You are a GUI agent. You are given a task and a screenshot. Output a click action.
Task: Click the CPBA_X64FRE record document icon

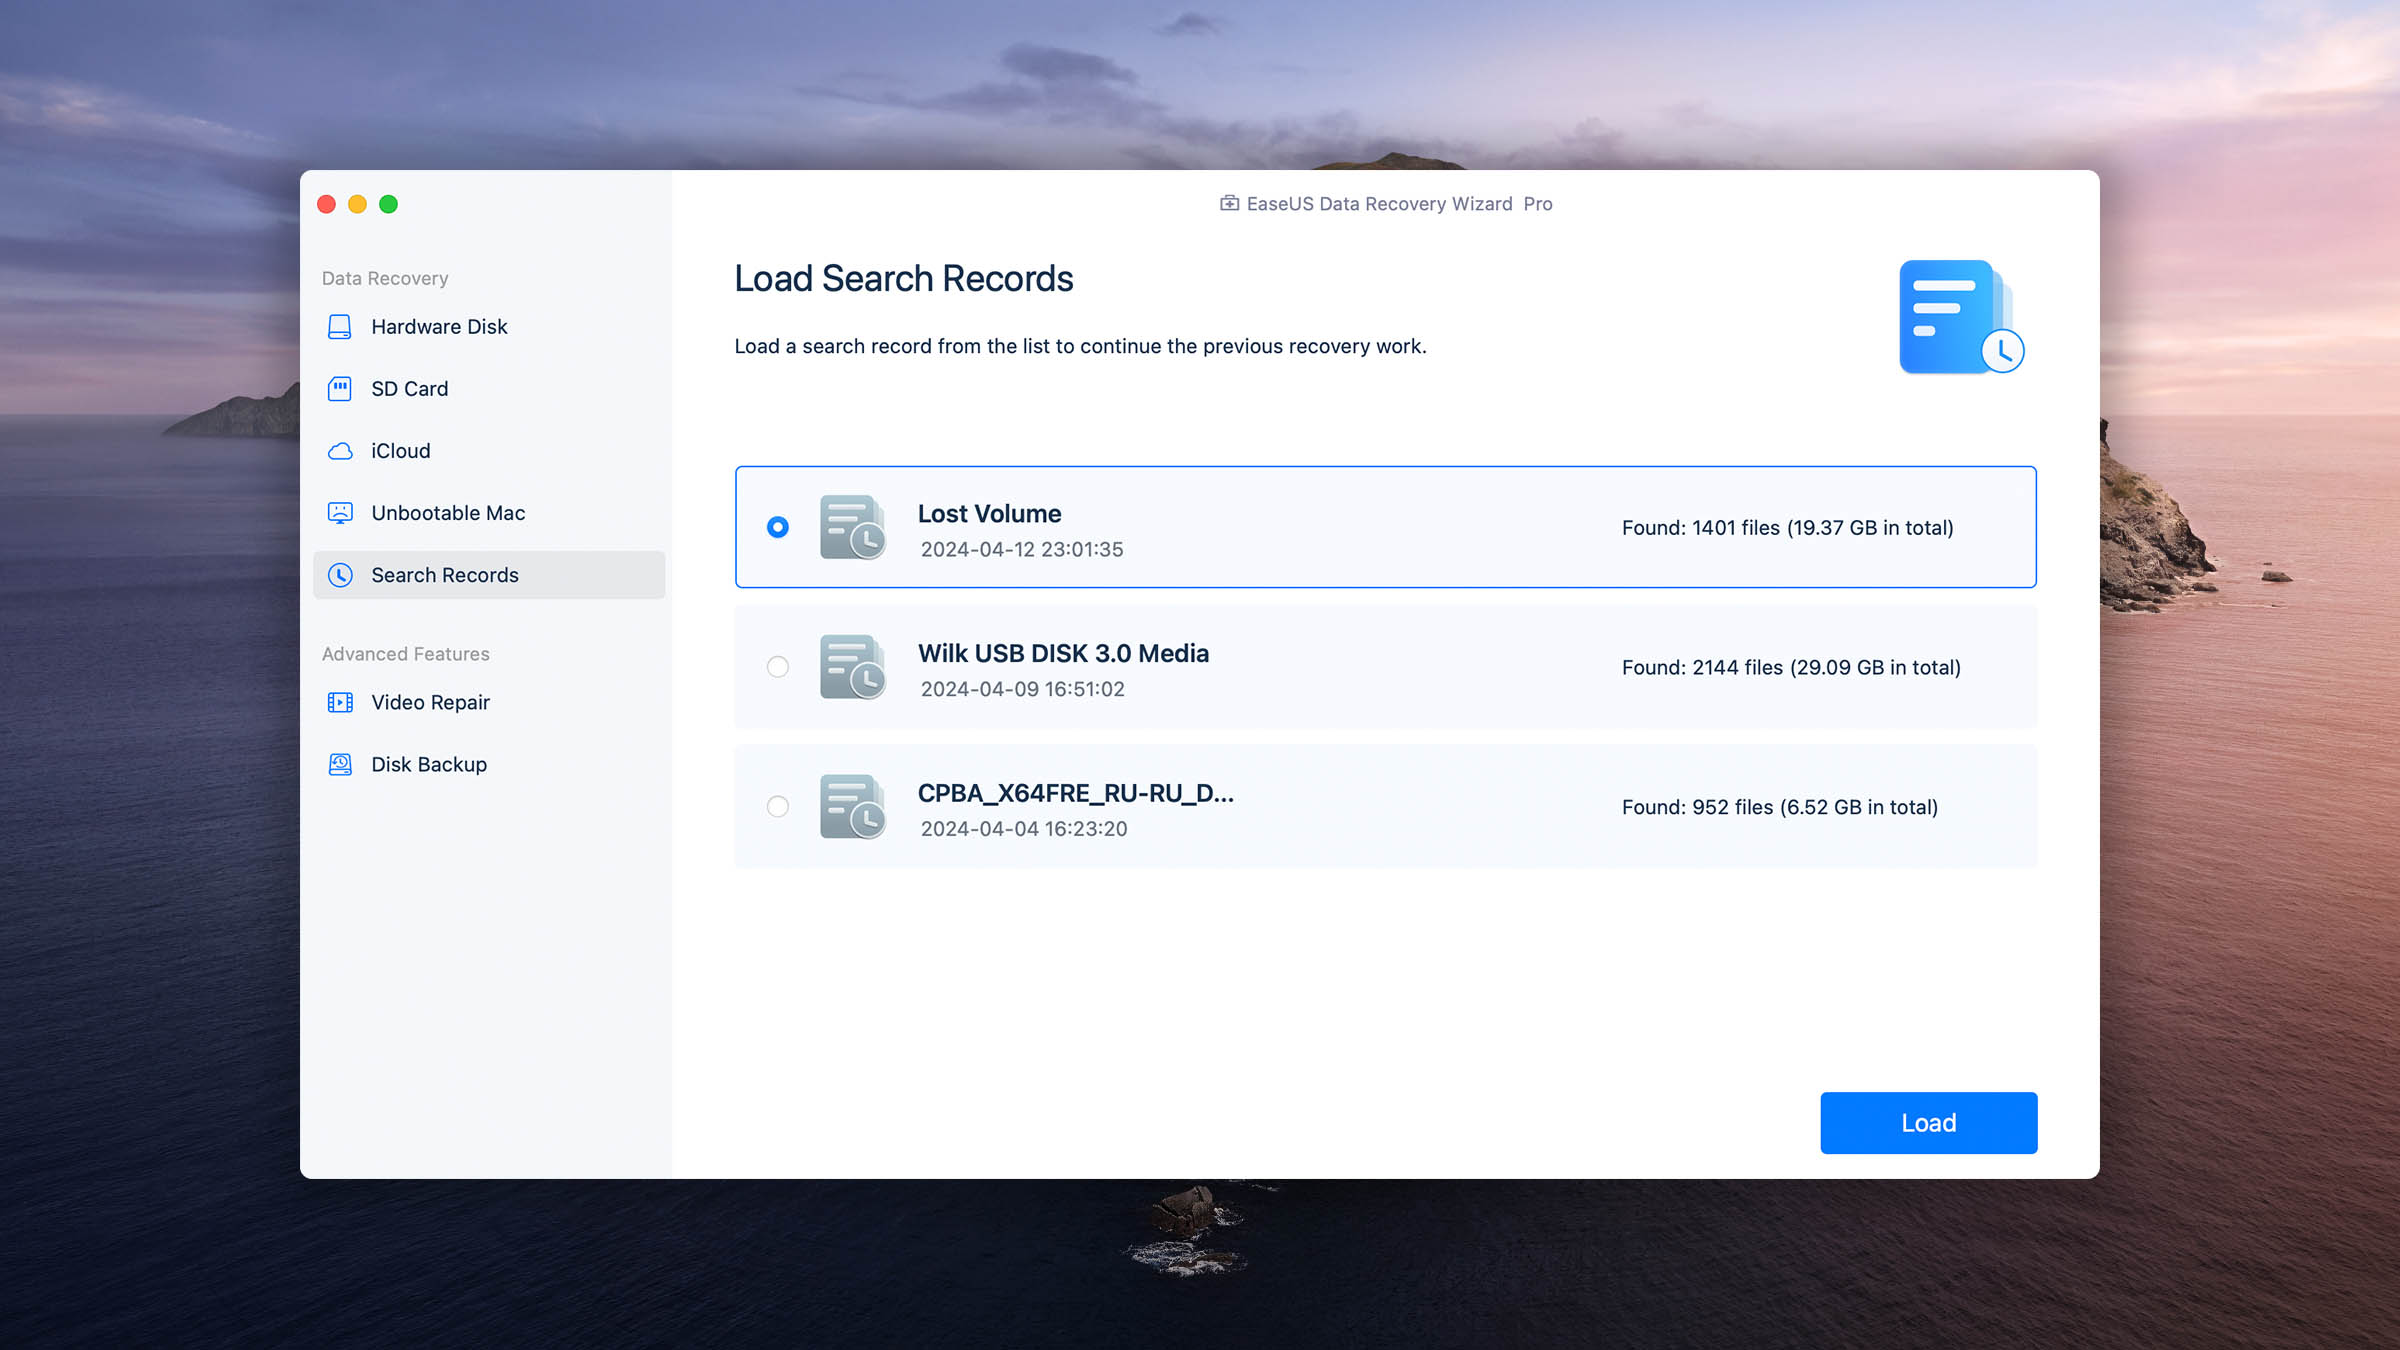click(x=851, y=806)
